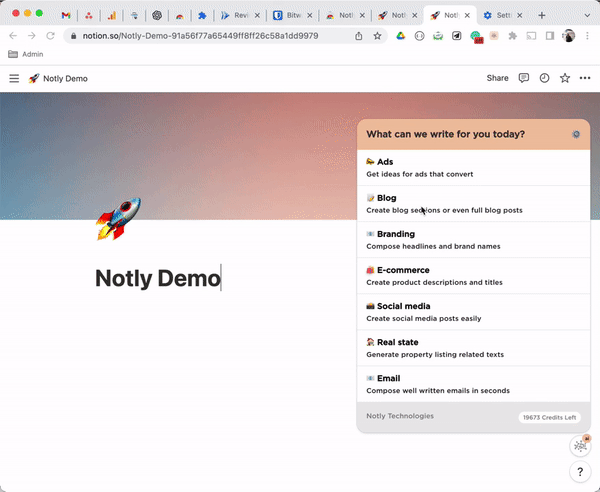
Task: Open the Gmail pinned tab
Action: [66, 15]
